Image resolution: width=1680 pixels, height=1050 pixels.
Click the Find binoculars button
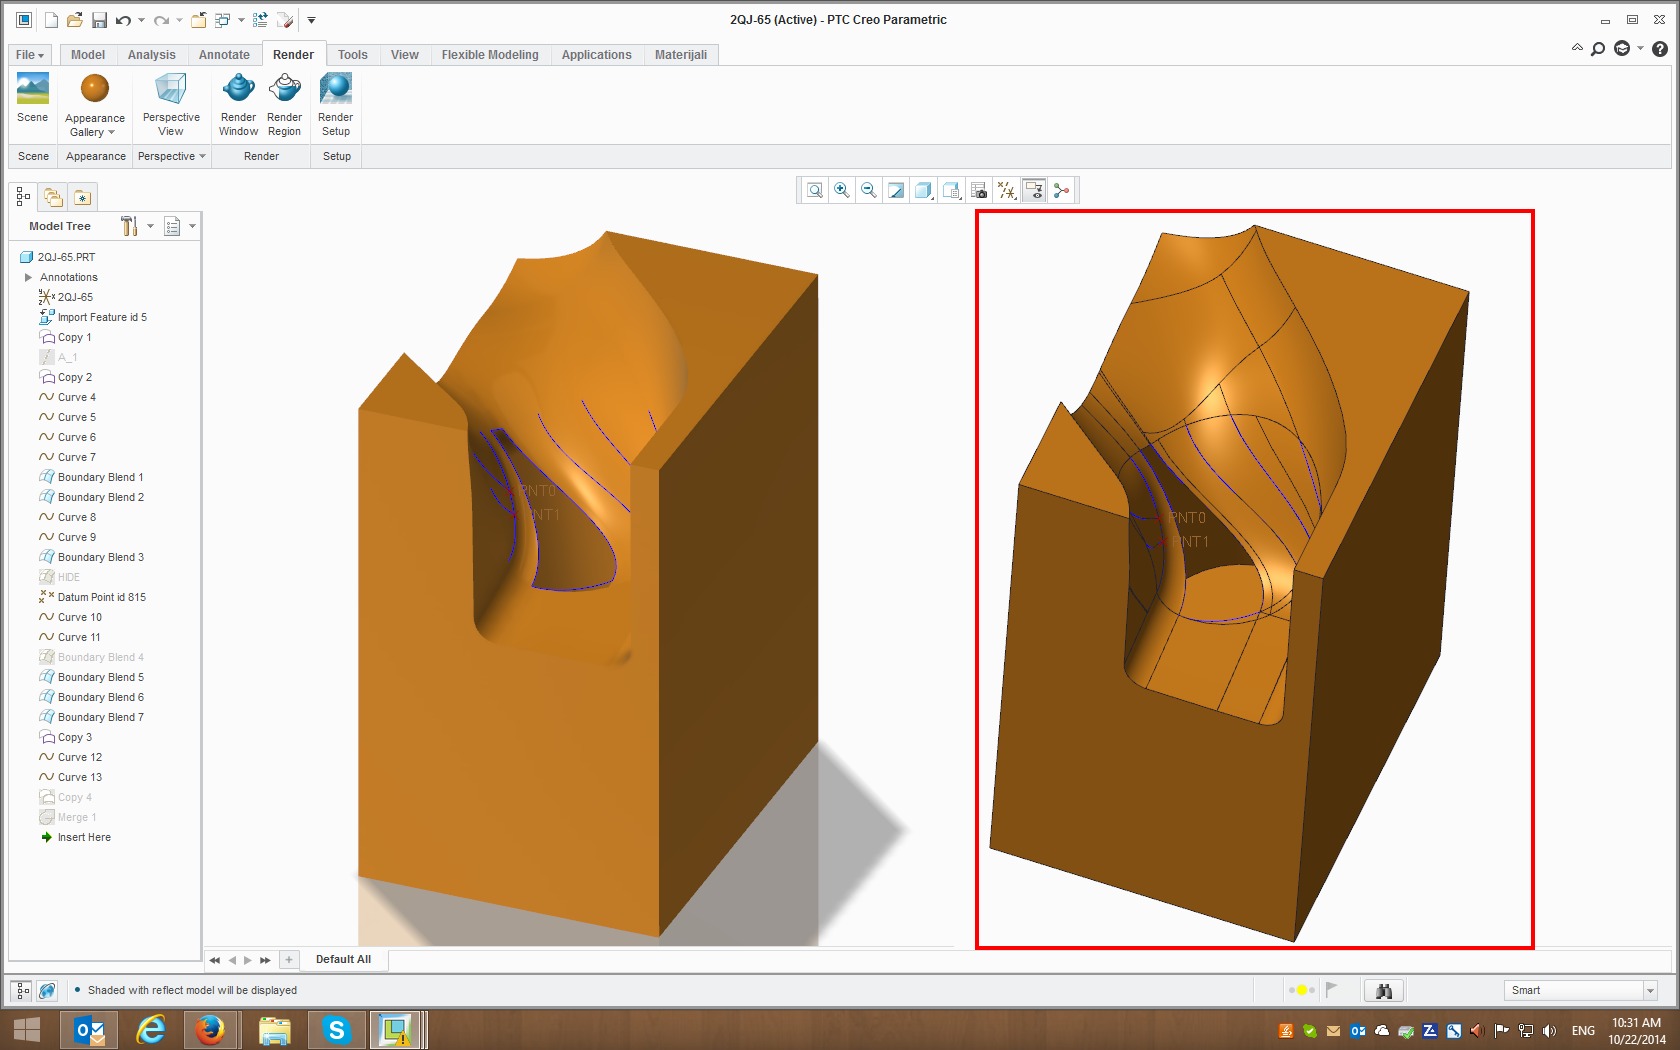1384,990
